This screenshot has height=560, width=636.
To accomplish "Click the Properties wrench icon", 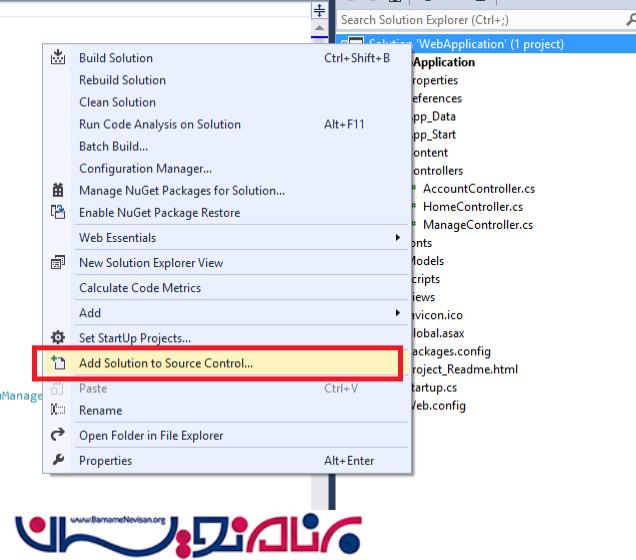I will (58, 460).
